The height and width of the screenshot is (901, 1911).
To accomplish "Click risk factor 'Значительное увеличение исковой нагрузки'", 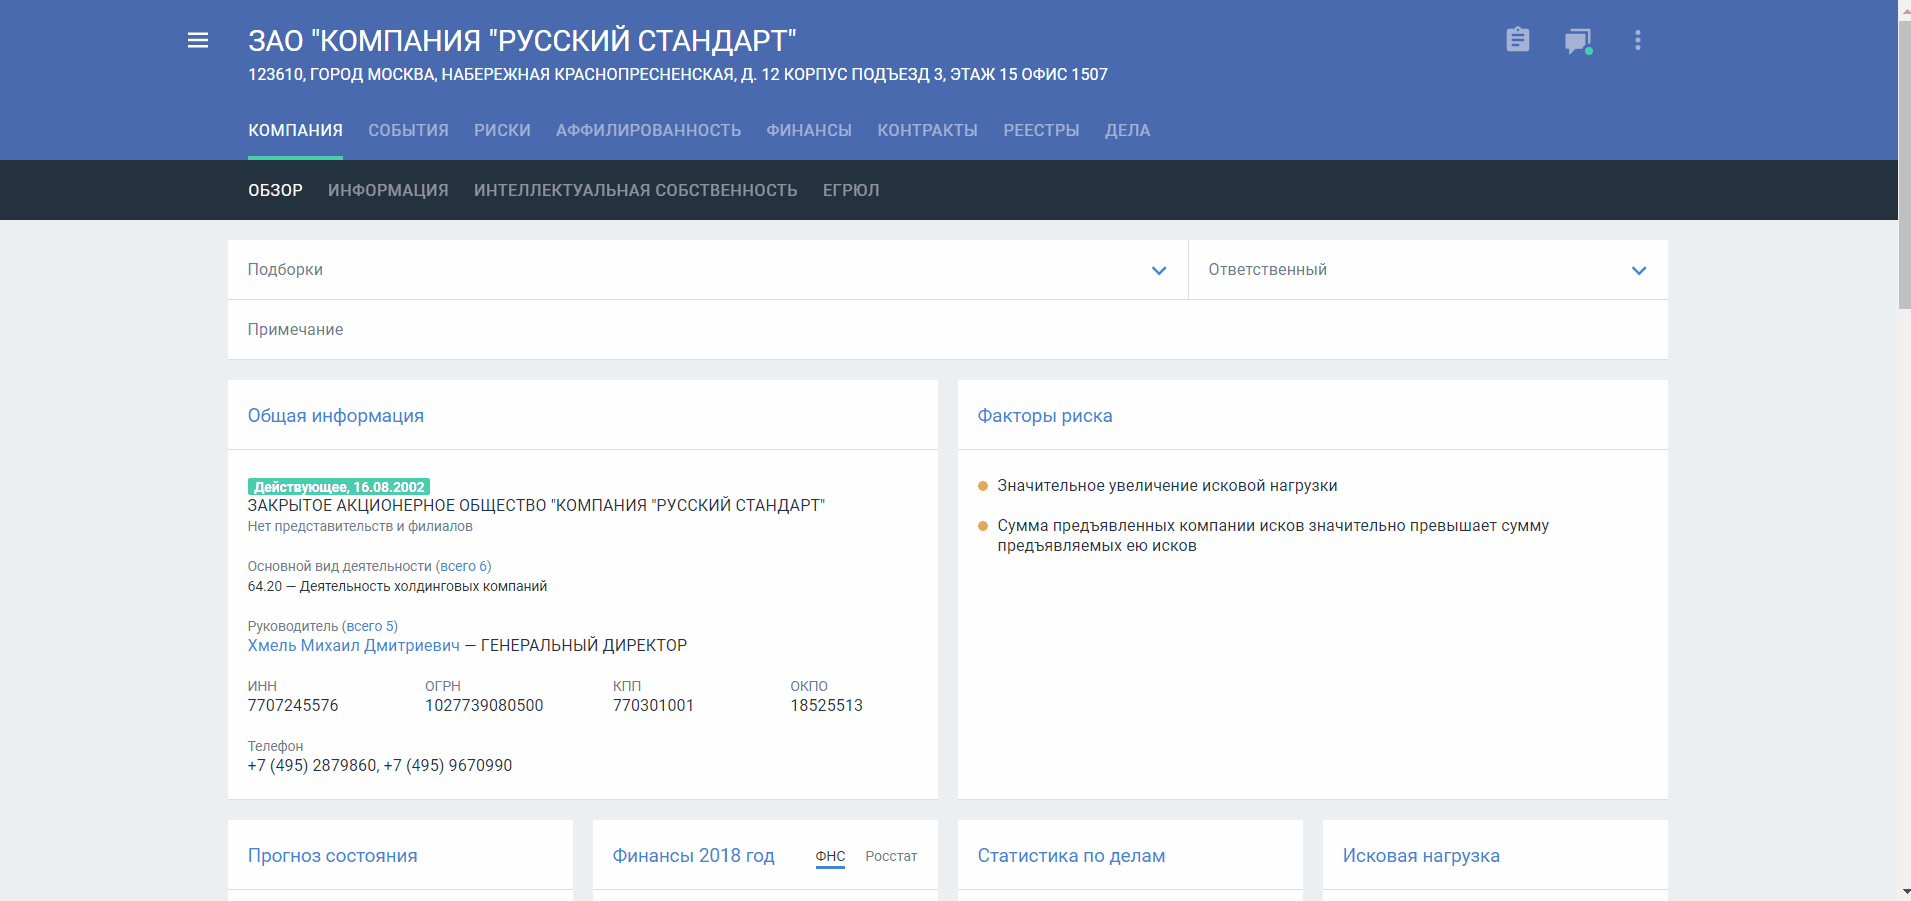I will (x=1167, y=486).
